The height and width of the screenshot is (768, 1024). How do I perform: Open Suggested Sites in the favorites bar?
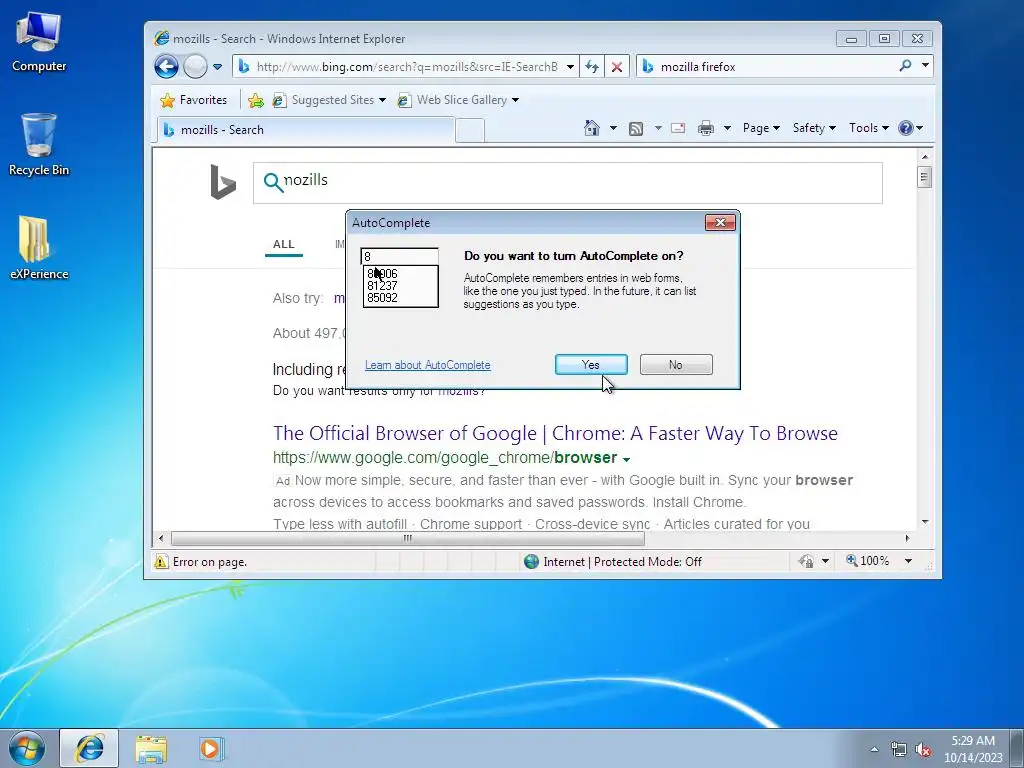point(329,100)
